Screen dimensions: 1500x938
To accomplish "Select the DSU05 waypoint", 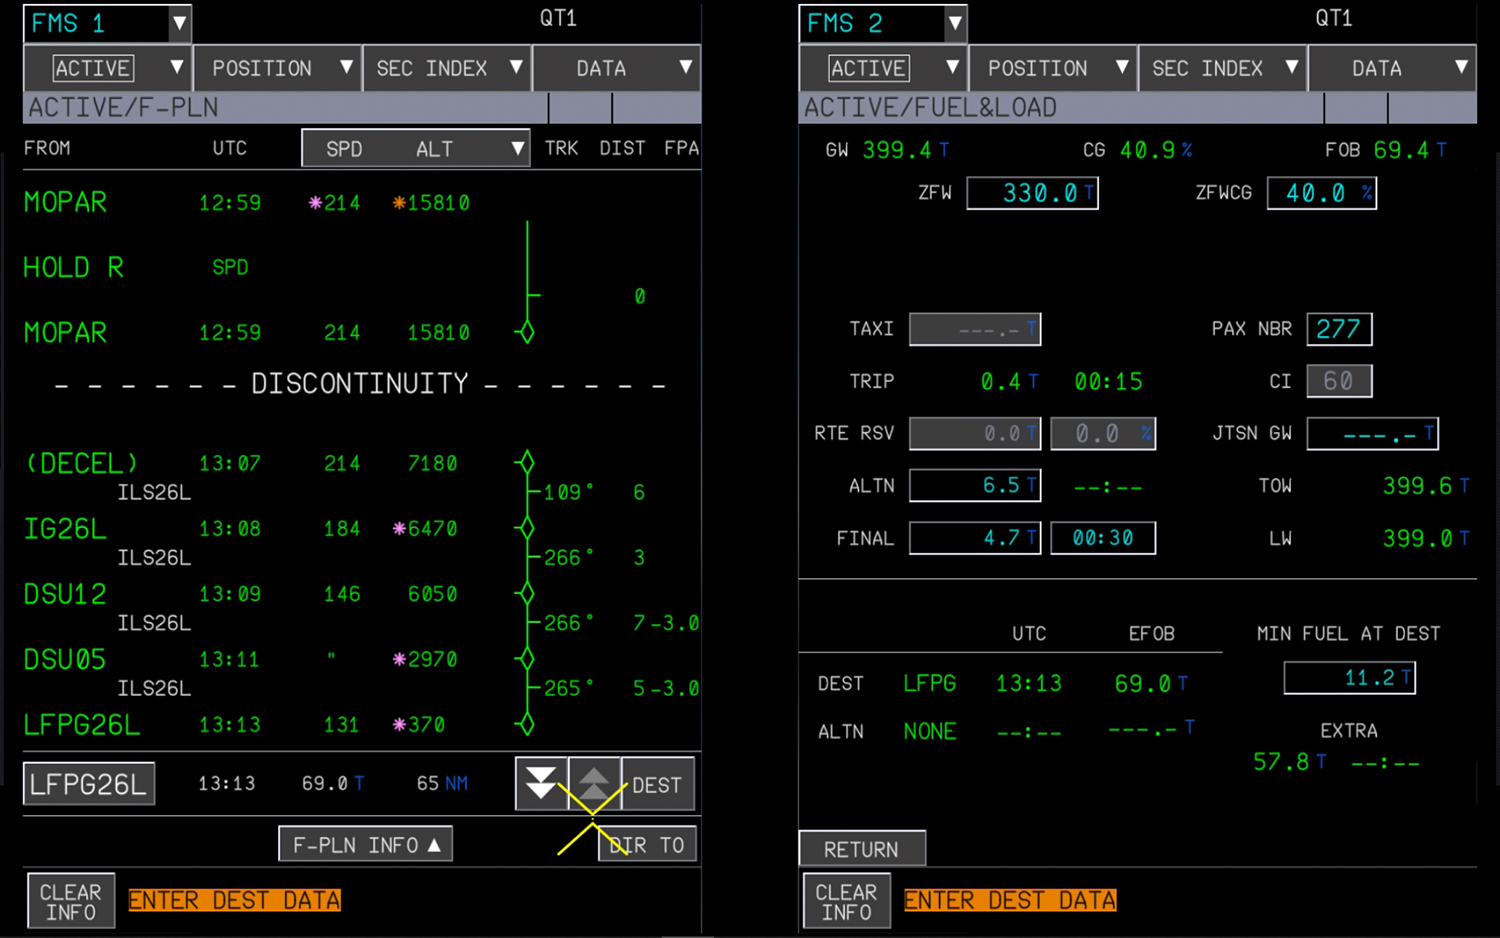I will pos(65,660).
